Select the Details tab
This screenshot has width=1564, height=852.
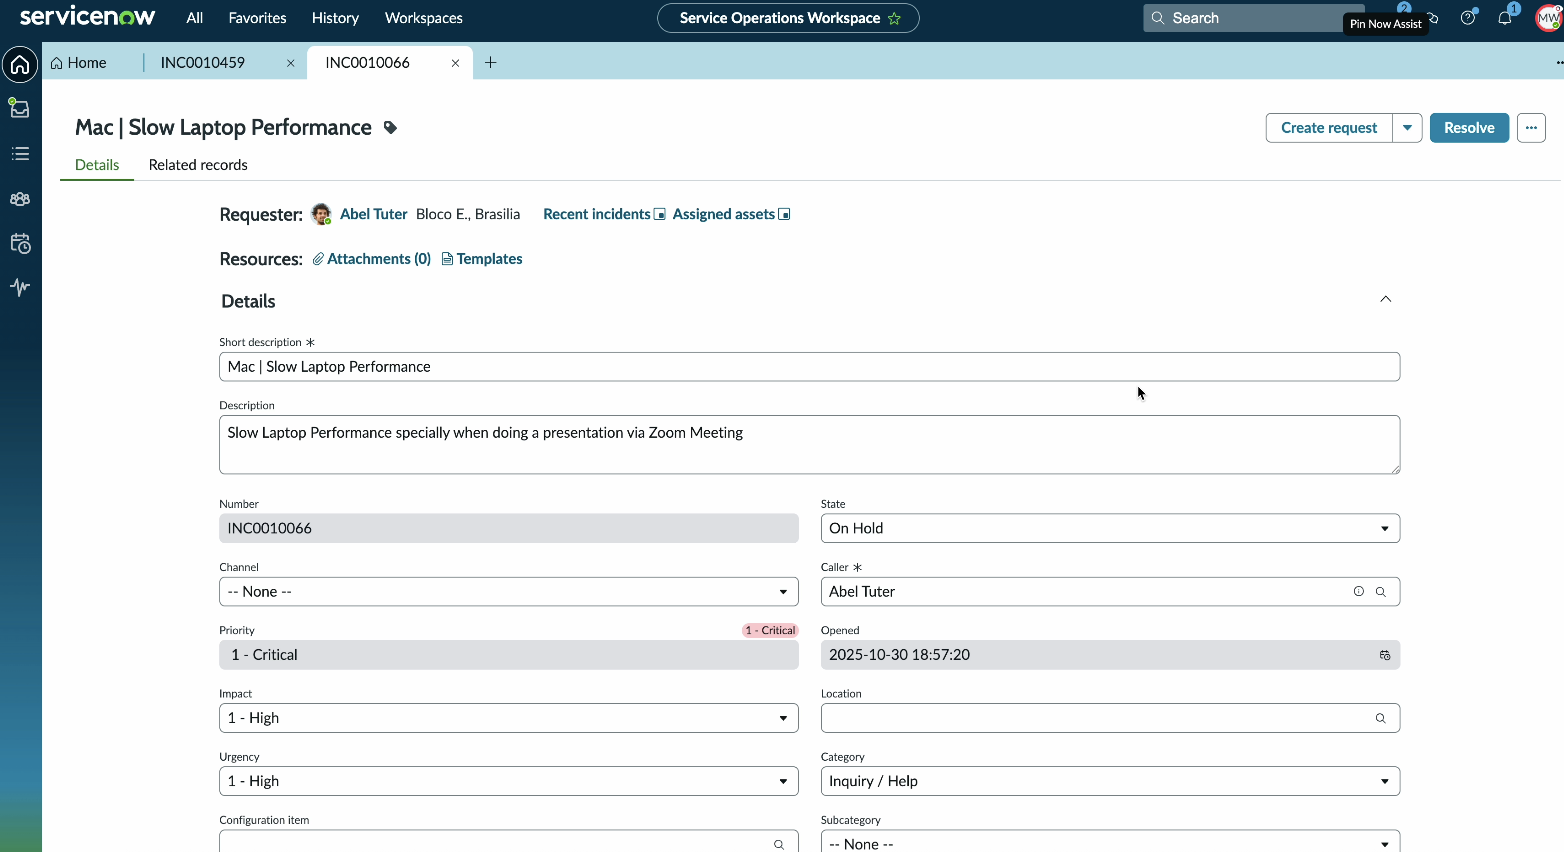97,165
